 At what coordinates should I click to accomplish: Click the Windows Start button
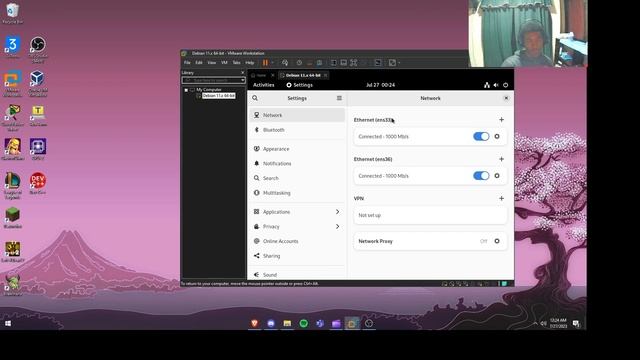click(8, 323)
